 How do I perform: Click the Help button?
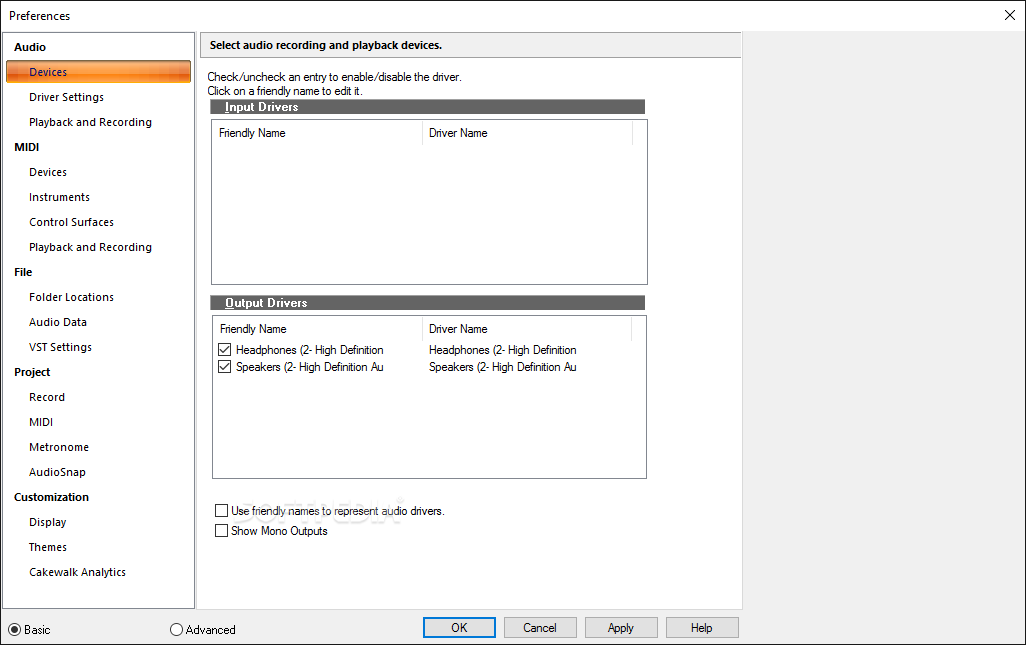pos(702,627)
